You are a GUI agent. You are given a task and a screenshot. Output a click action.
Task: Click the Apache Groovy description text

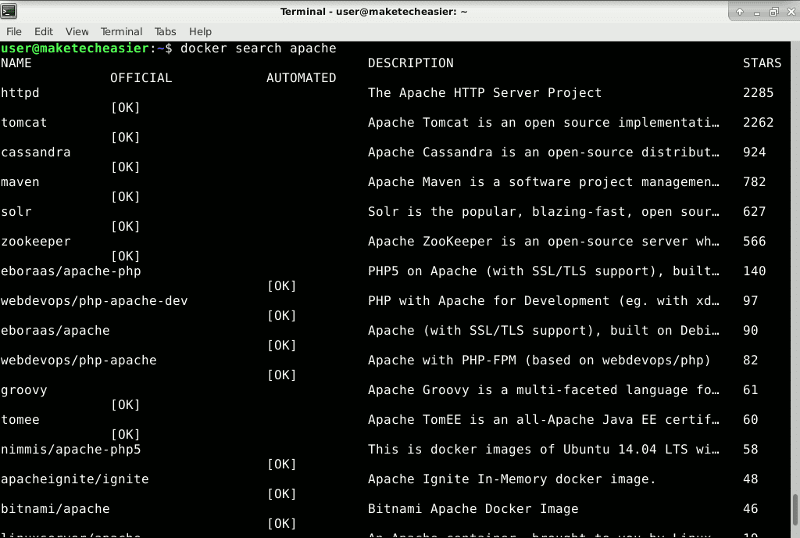click(543, 390)
